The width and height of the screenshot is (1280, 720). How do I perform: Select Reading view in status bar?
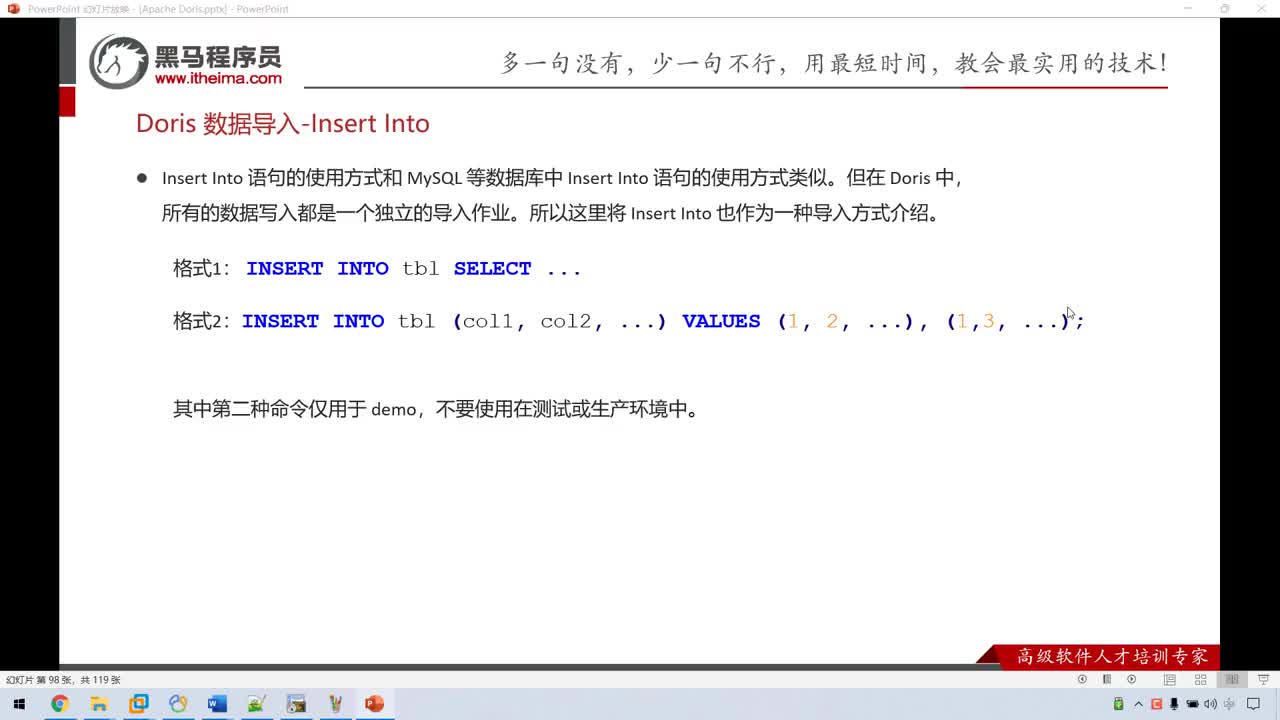tap(1232, 679)
